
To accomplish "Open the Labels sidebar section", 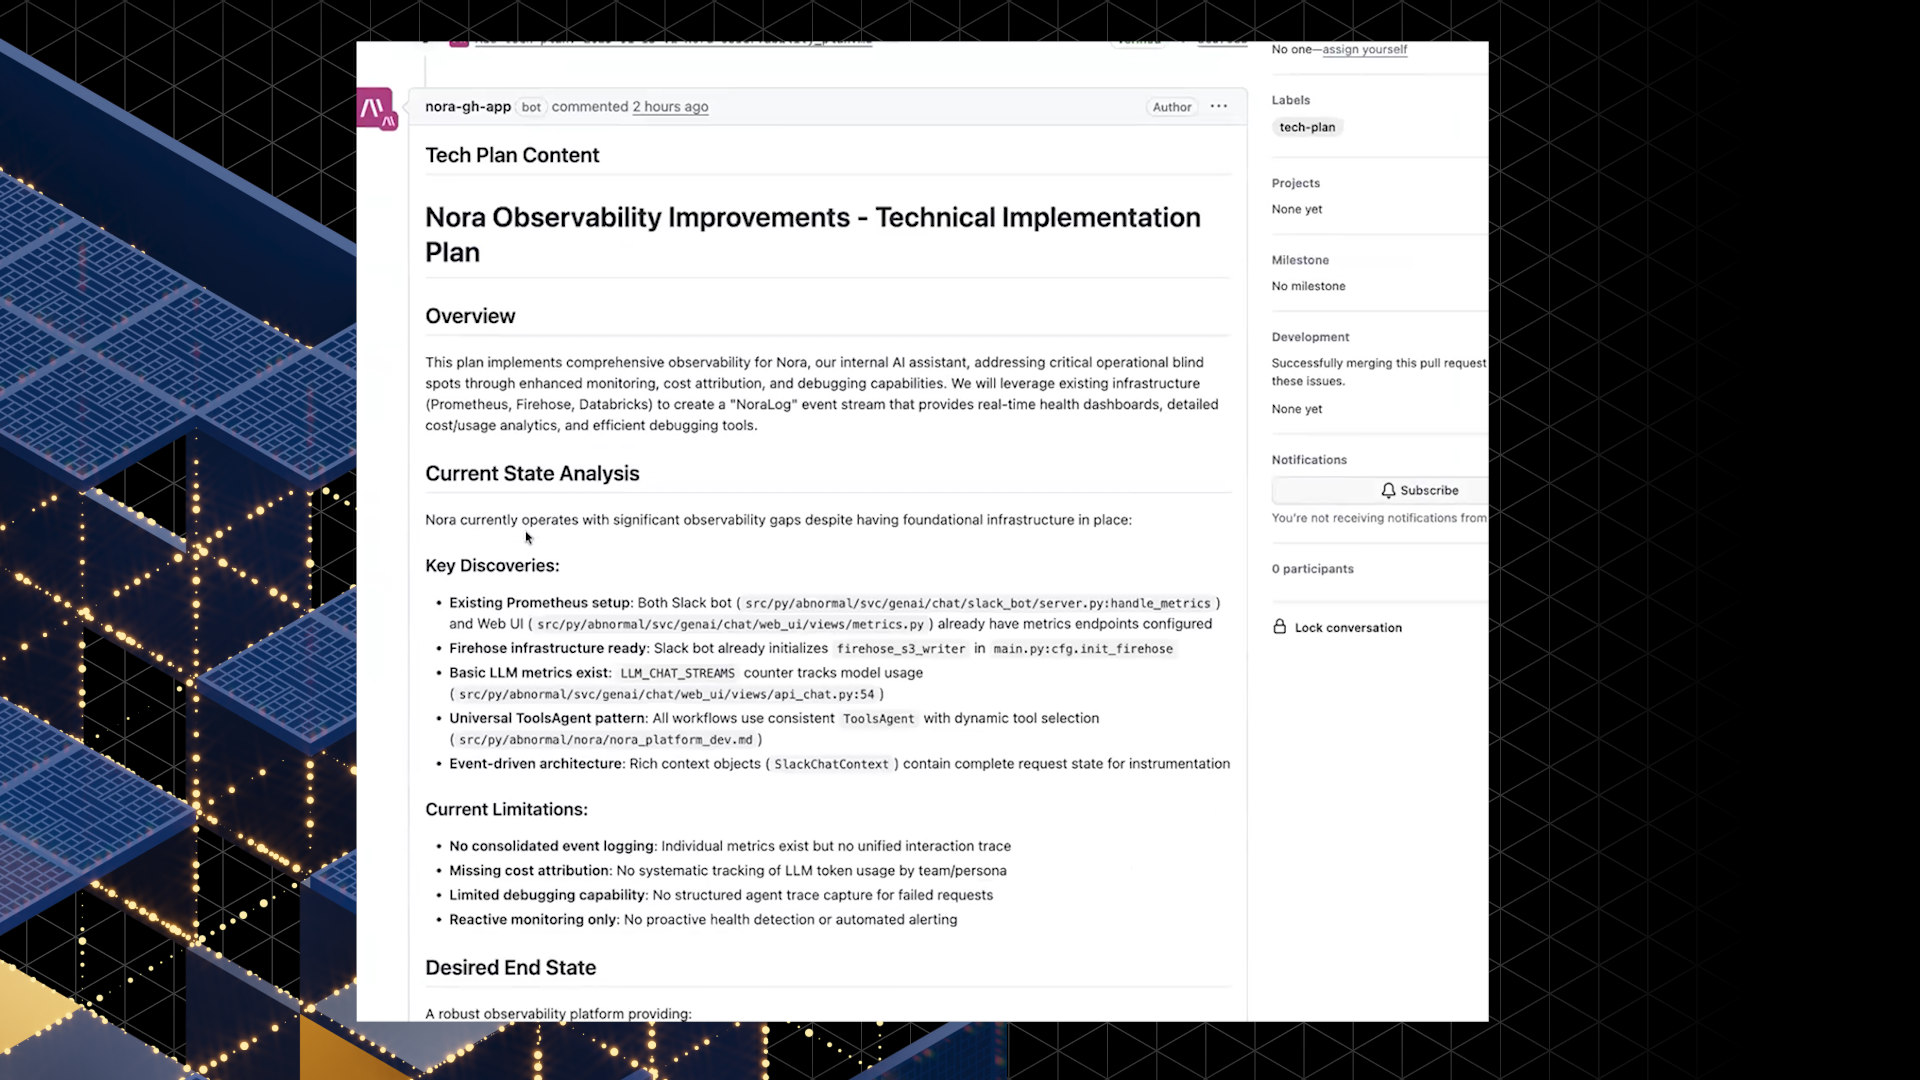I will coord(1291,100).
